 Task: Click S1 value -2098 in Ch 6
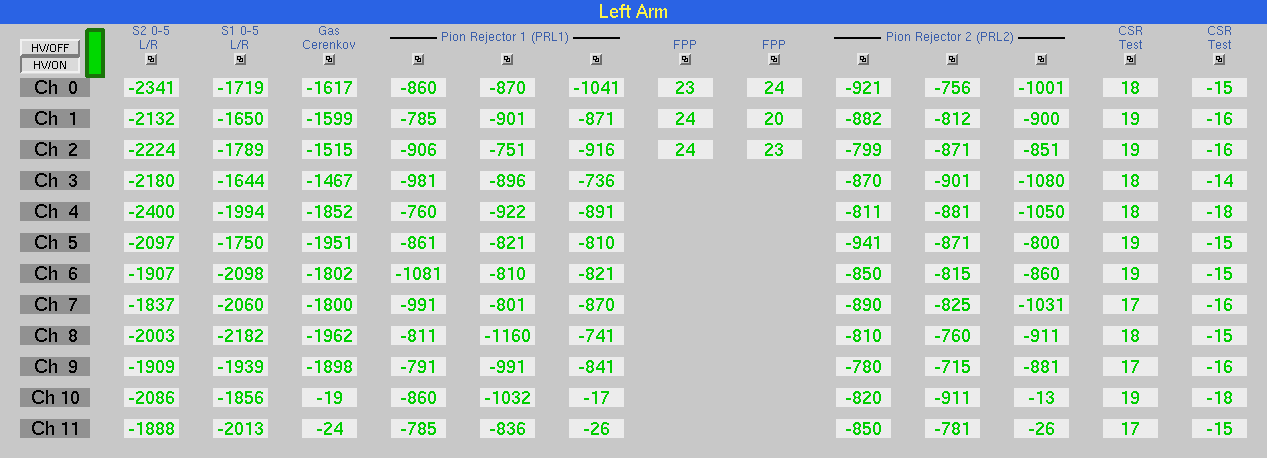click(240, 274)
